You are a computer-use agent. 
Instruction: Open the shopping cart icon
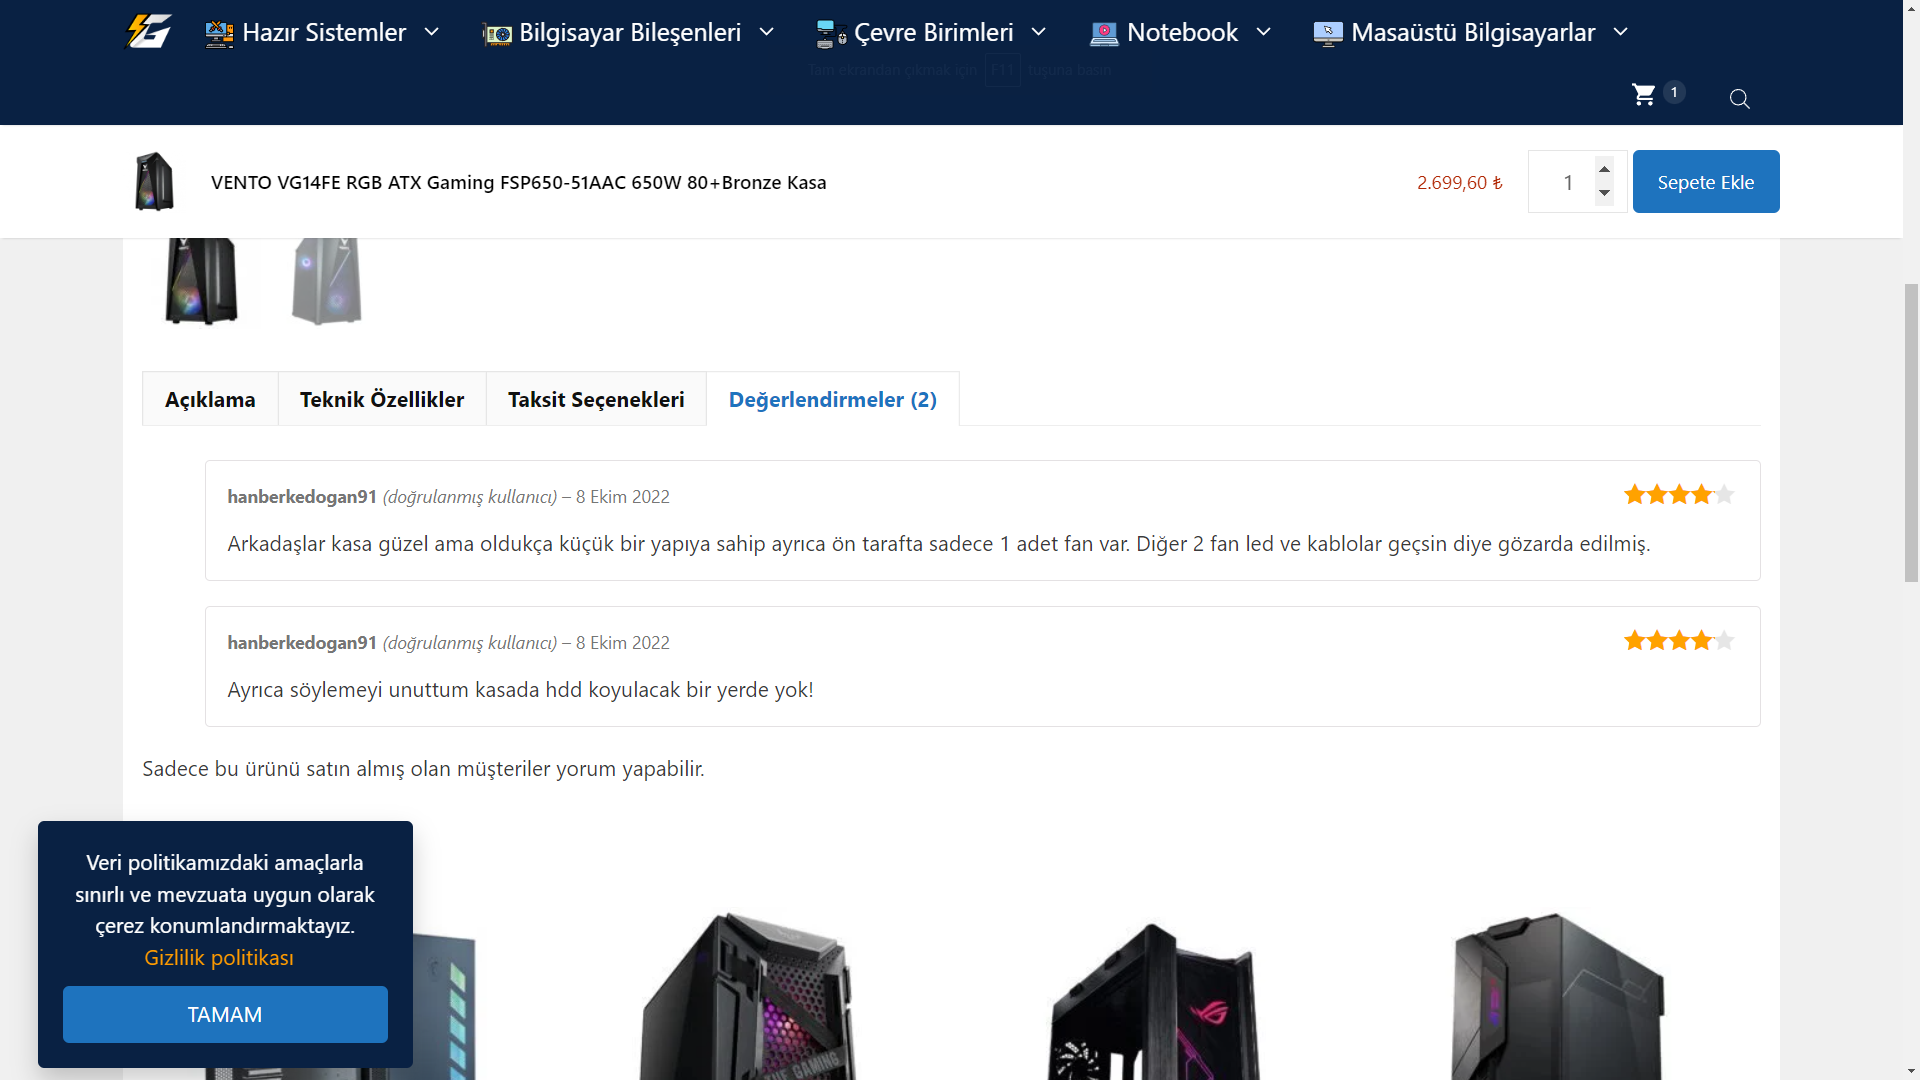click(1644, 95)
